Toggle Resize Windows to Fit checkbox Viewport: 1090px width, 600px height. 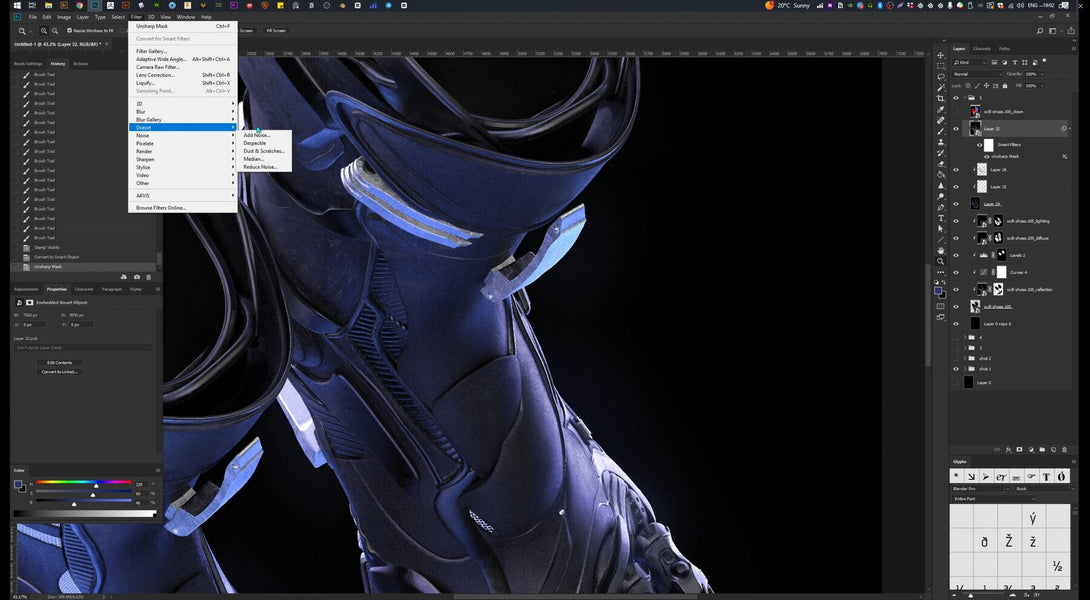pos(70,31)
